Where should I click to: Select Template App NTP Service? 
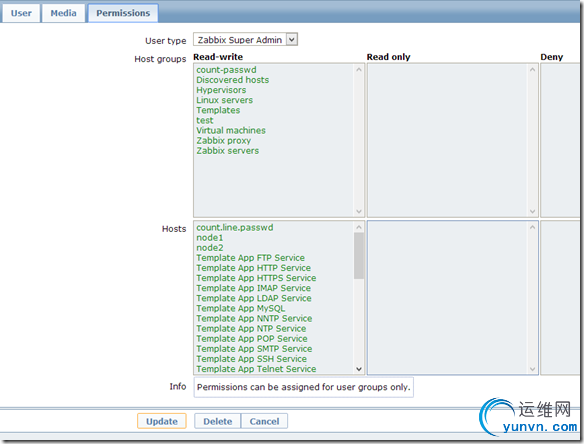click(251, 329)
